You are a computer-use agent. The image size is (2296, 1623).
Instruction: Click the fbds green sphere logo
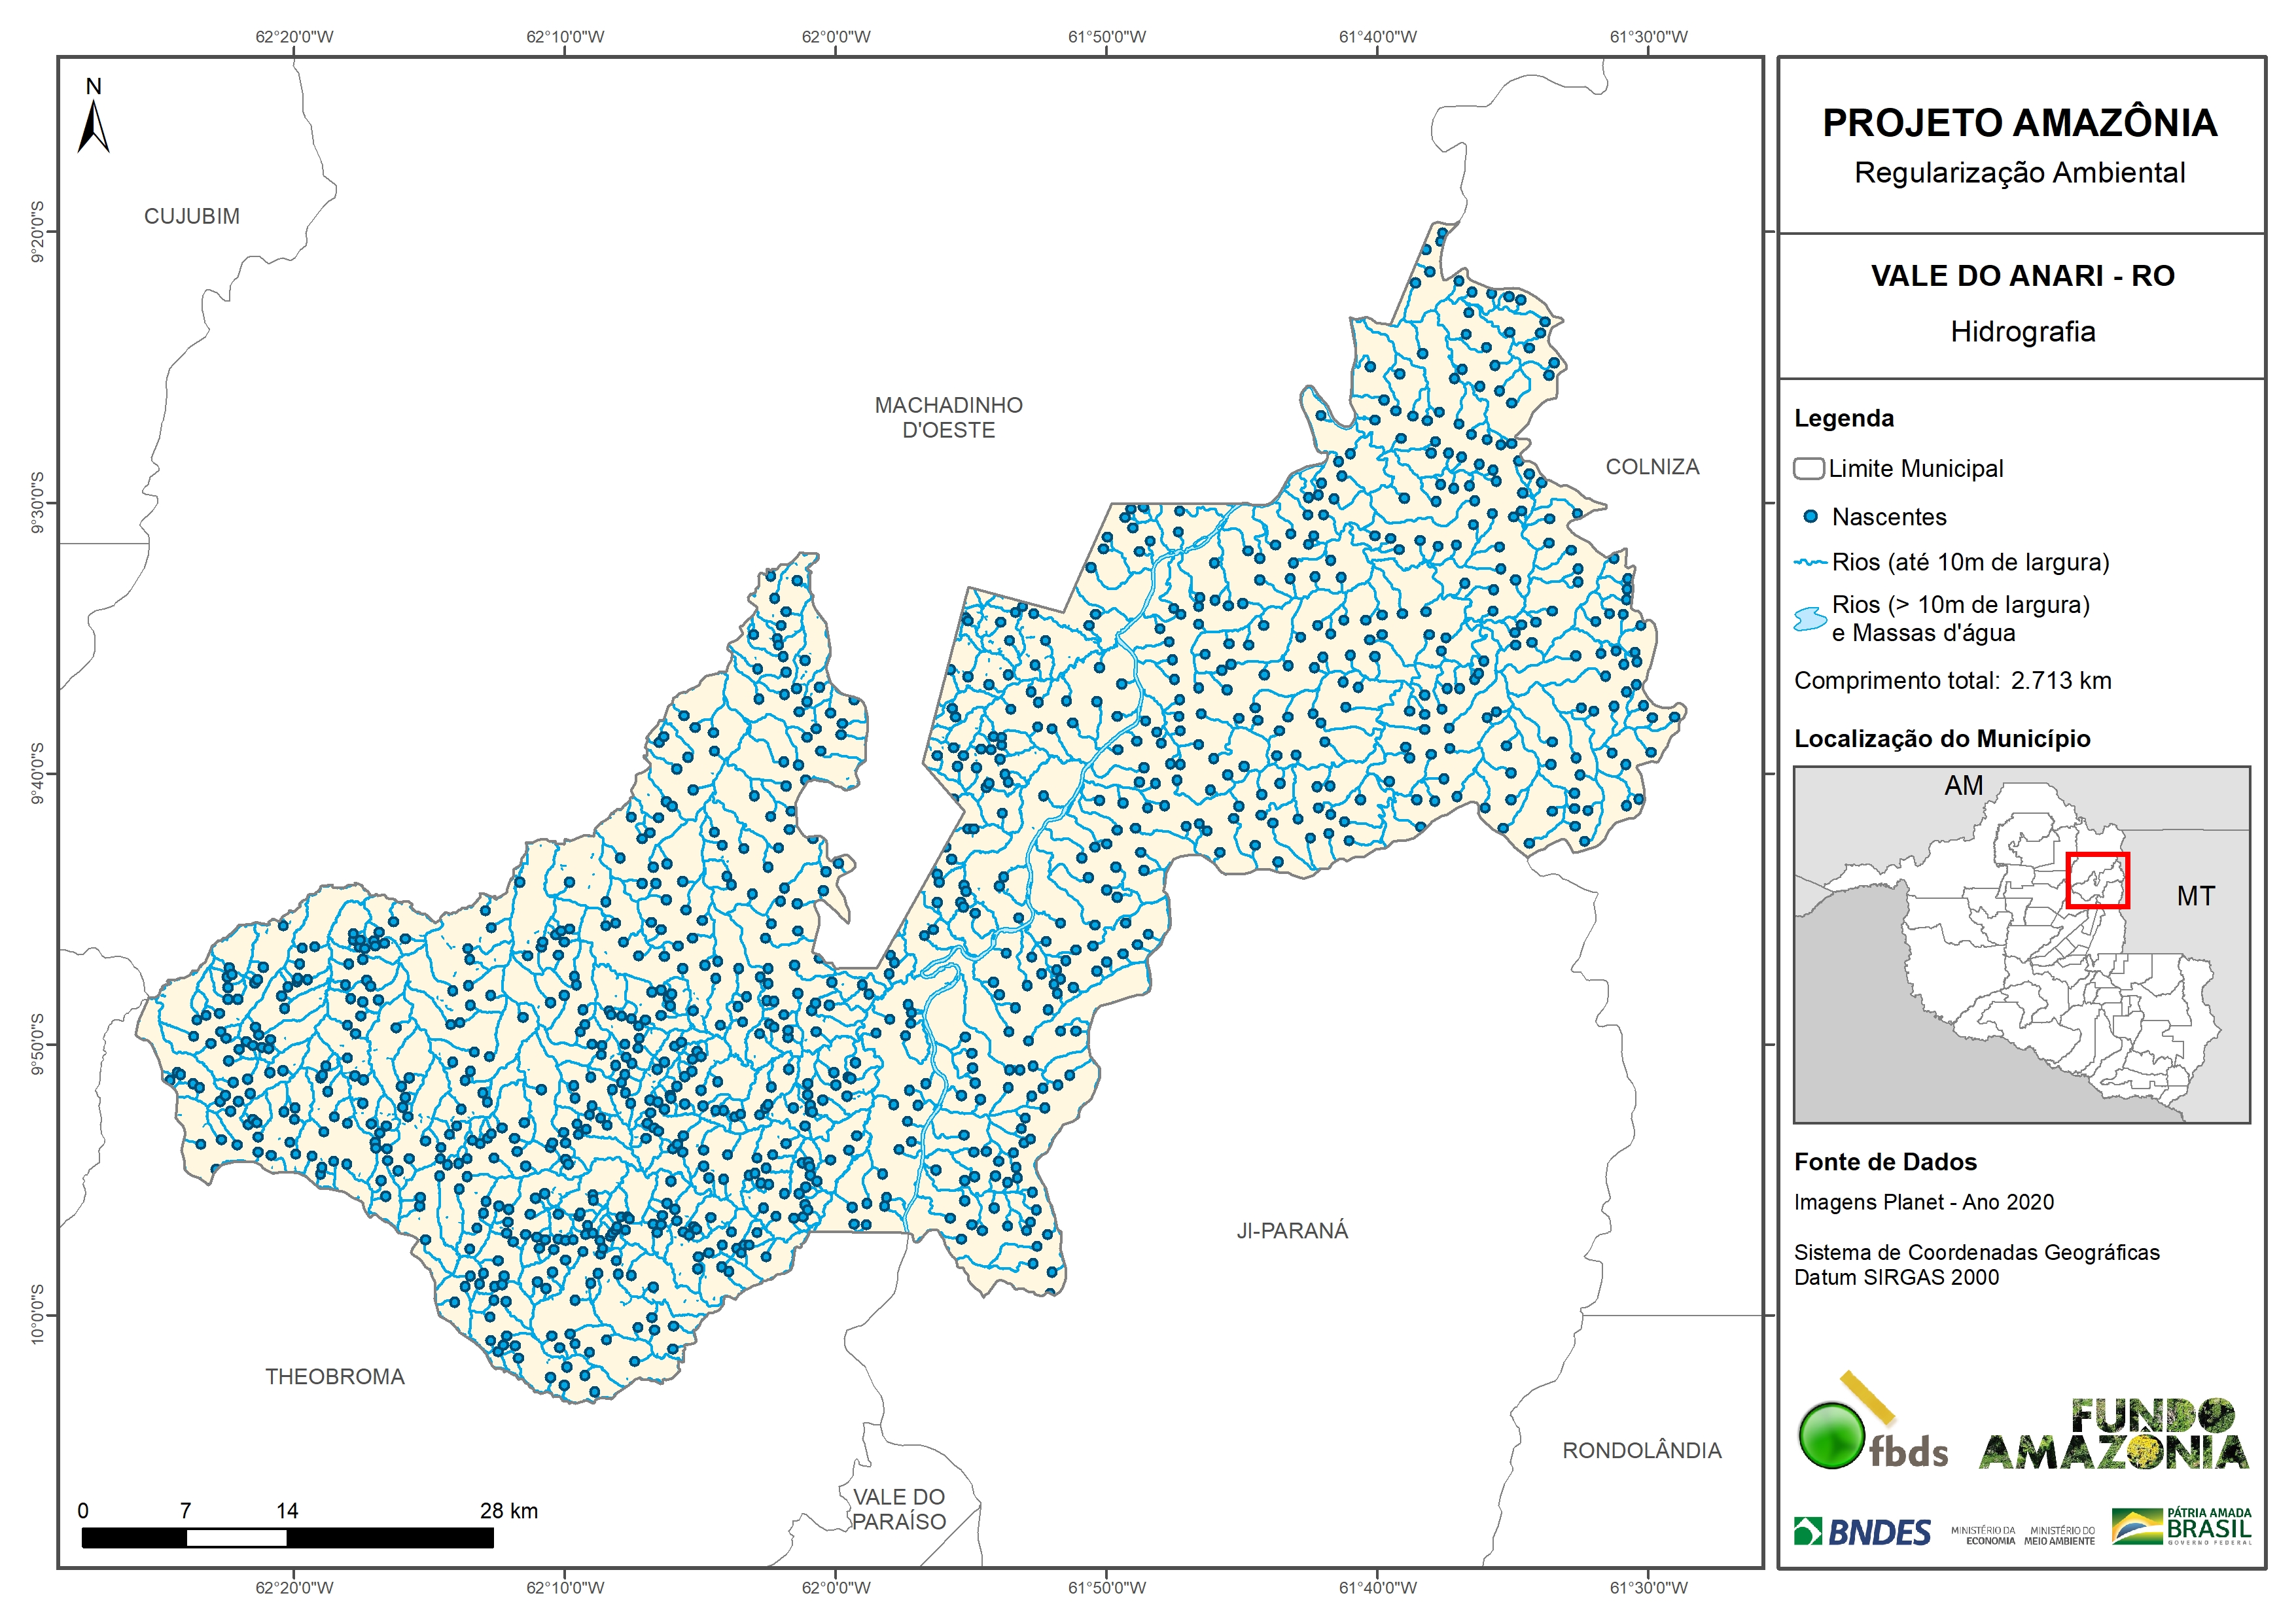1832,1435
